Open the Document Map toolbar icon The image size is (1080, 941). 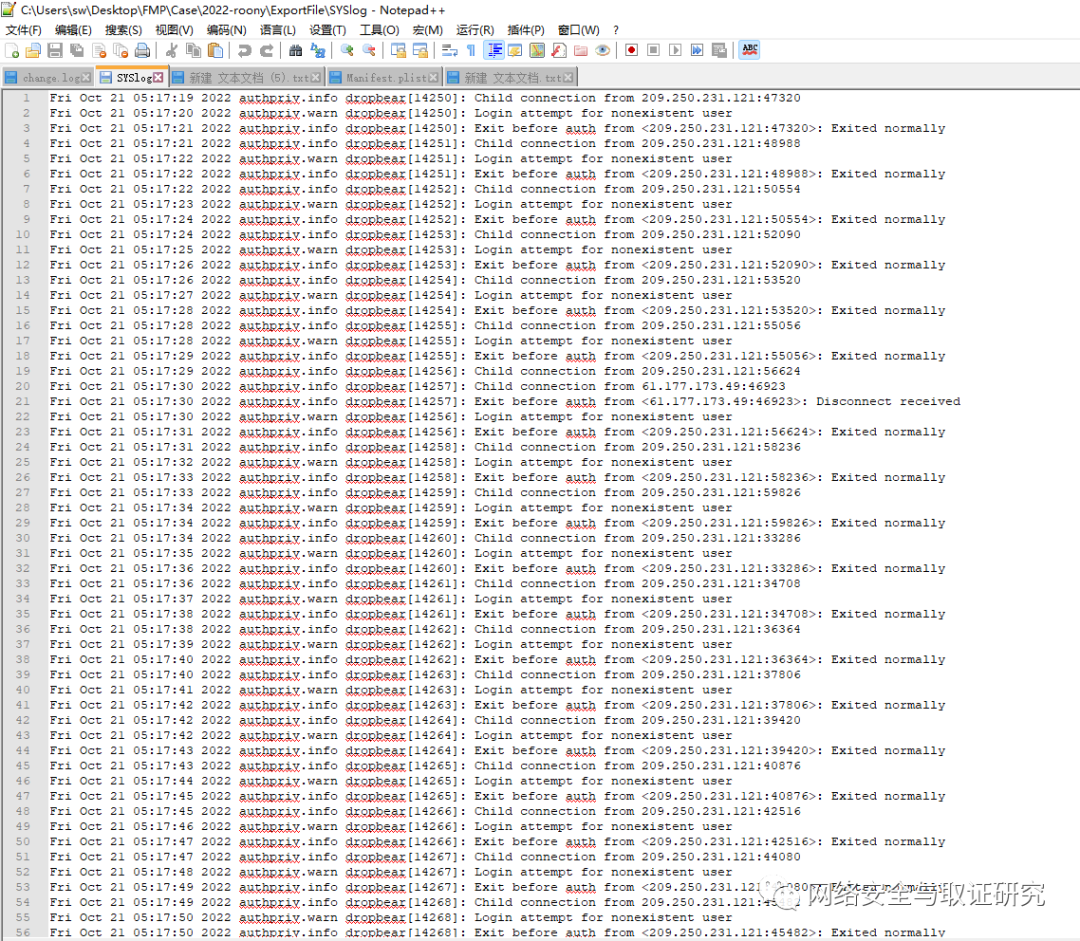[x=537, y=50]
